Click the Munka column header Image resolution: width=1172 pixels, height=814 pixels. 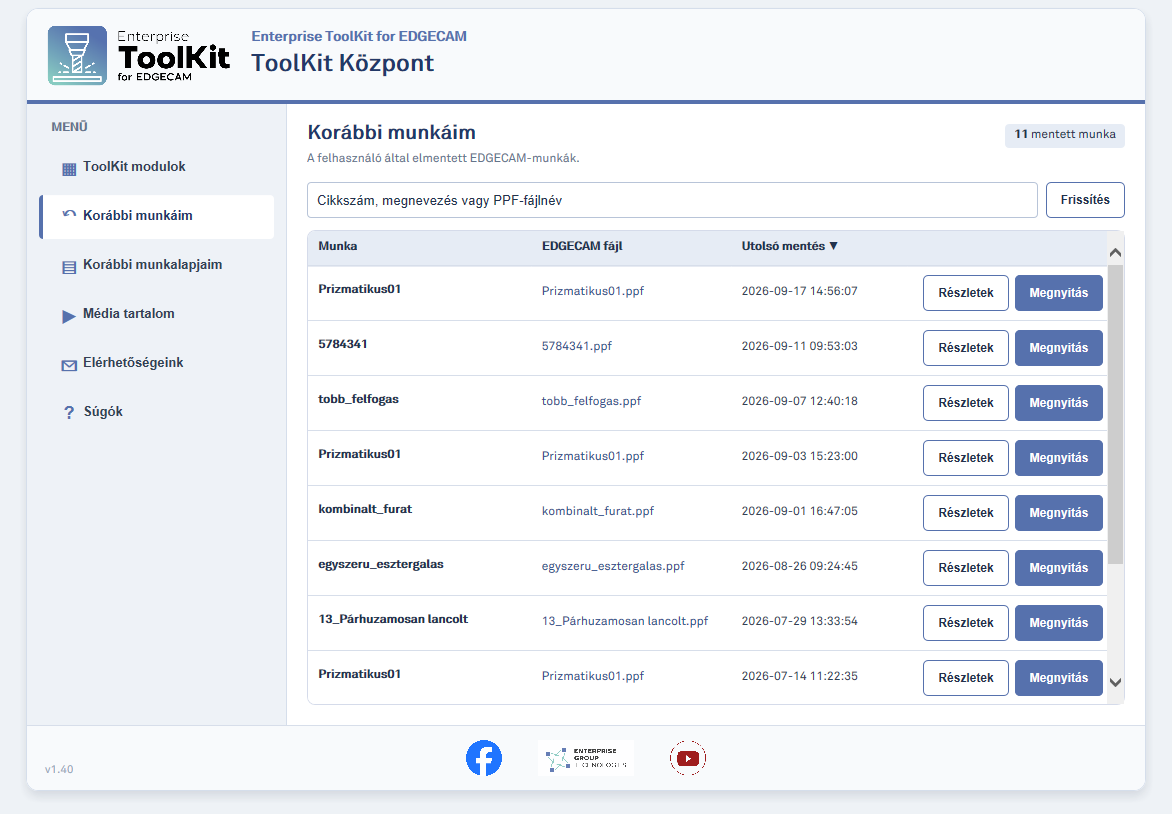338,246
